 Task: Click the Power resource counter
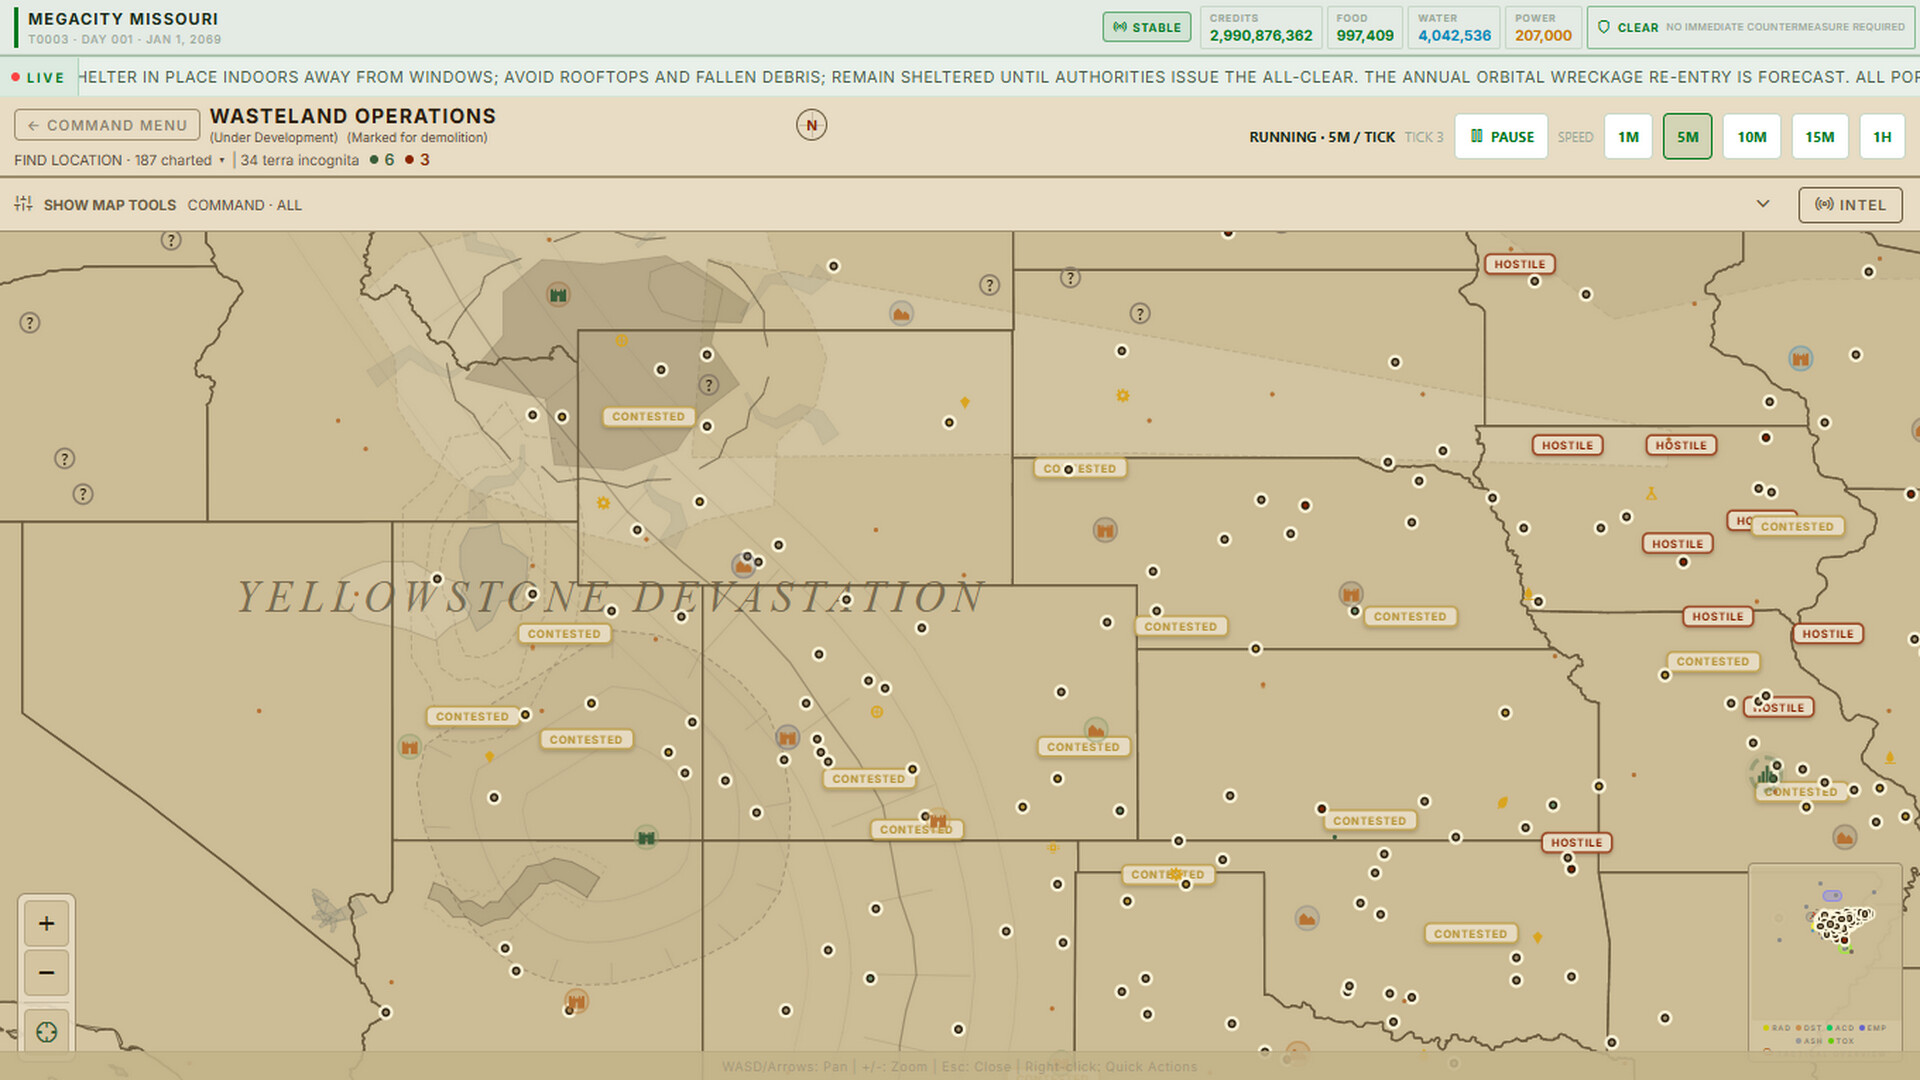point(1543,27)
